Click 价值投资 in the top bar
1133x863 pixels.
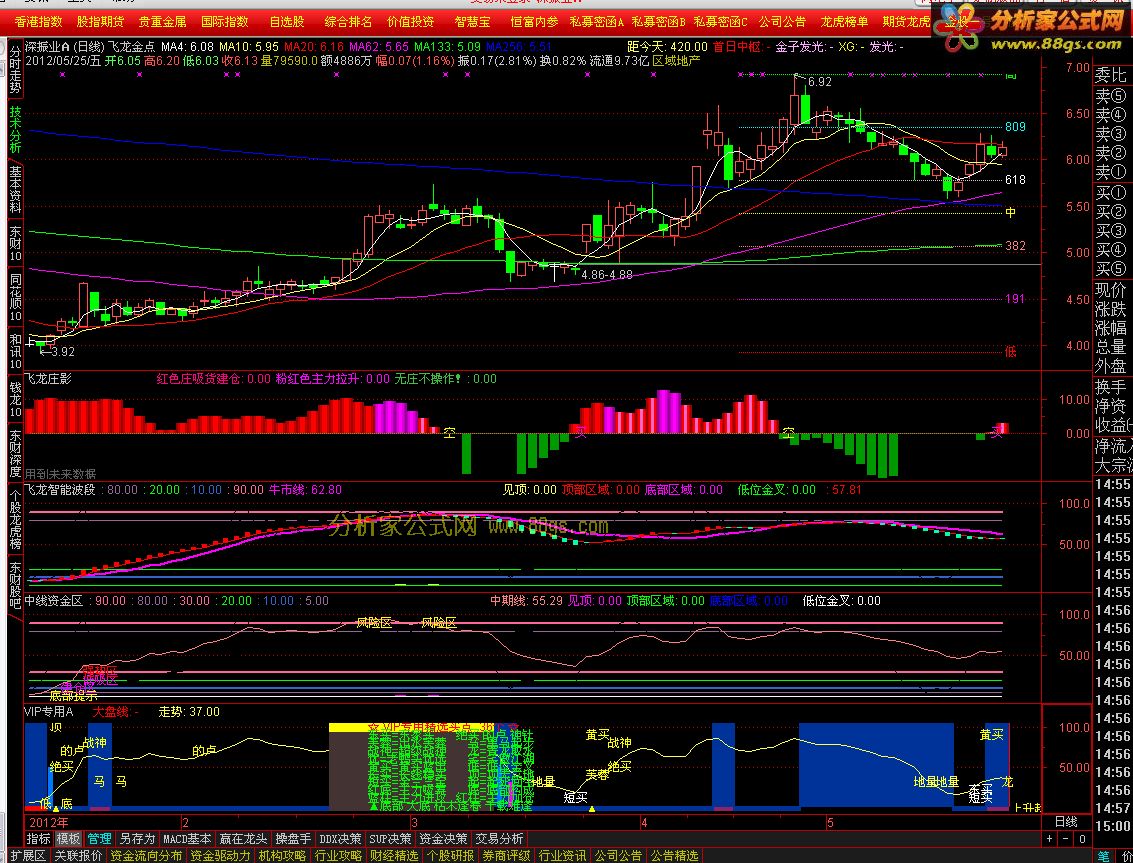410,22
